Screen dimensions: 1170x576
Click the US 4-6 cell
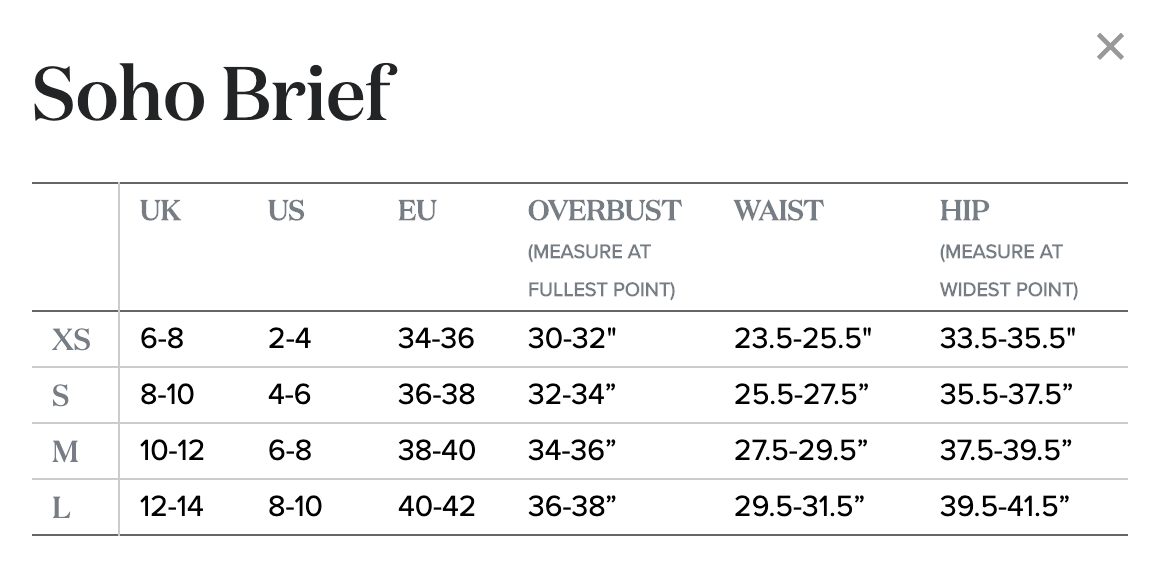[290, 394]
